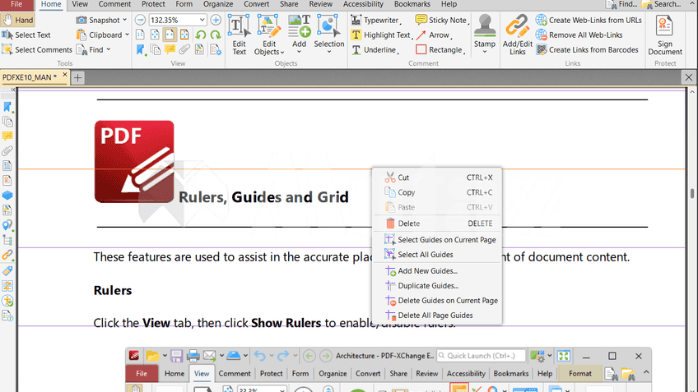Expand the Add objects dropdown arrow
This screenshot has height=392, width=698.
point(299,52)
